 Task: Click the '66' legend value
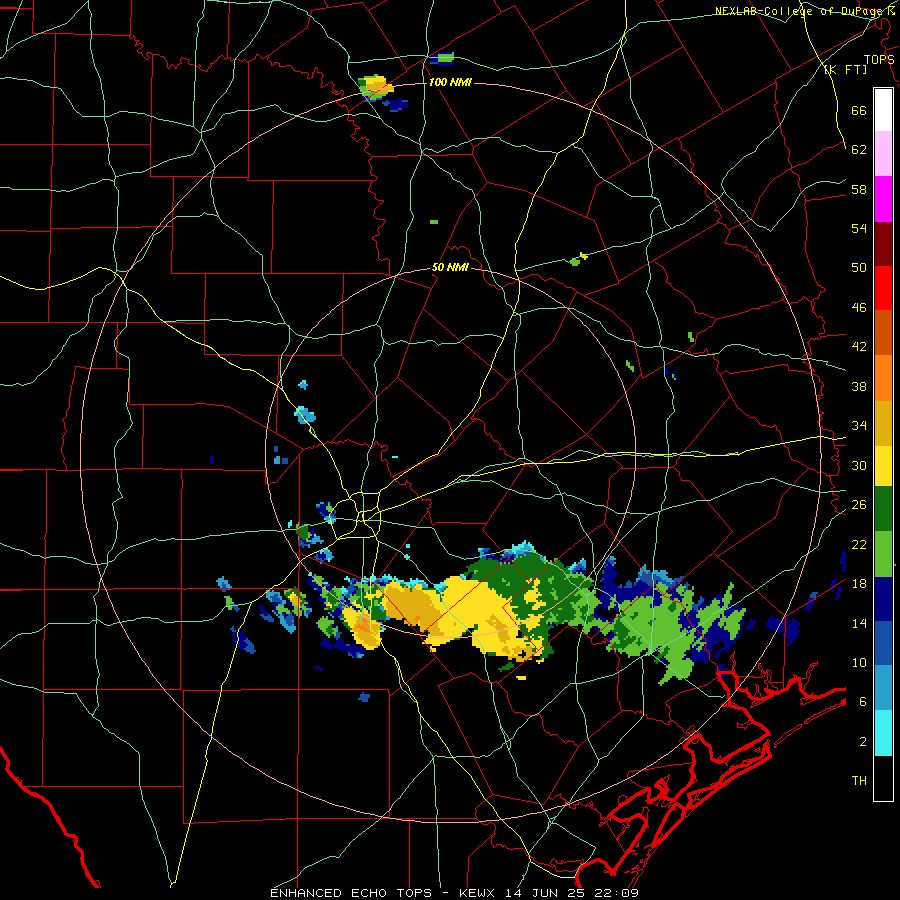click(x=859, y=110)
